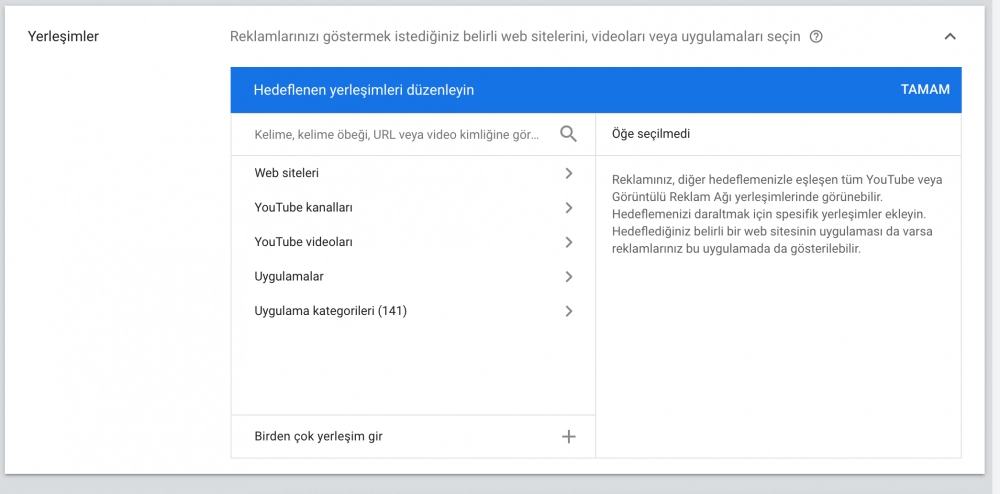The width and height of the screenshot is (1000, 494).
Task: Click the search magnifier icon
Action: (568, 134)
